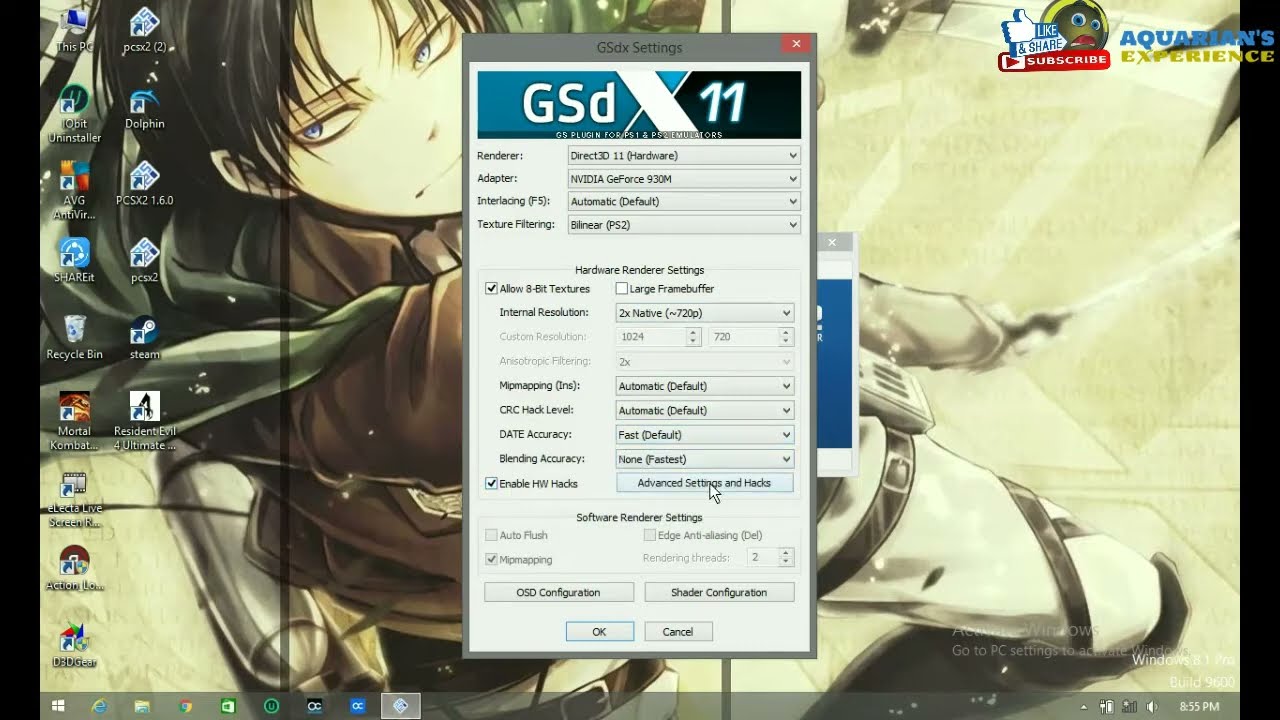
Task: Expand the Blending Accuracy dropdown
Action: [705, 460]
